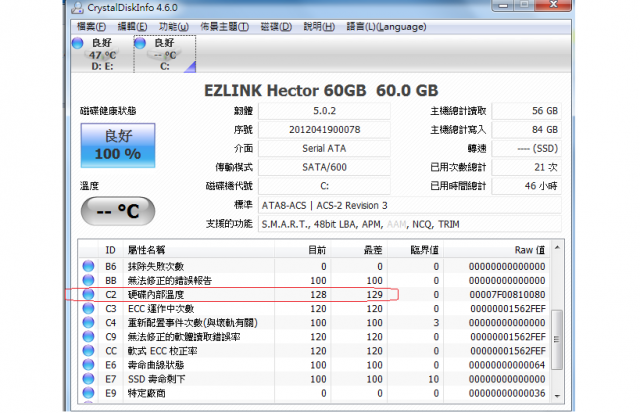
Task: Close the CrystalDiskInfo window
Action: click(x=553, y=5)
